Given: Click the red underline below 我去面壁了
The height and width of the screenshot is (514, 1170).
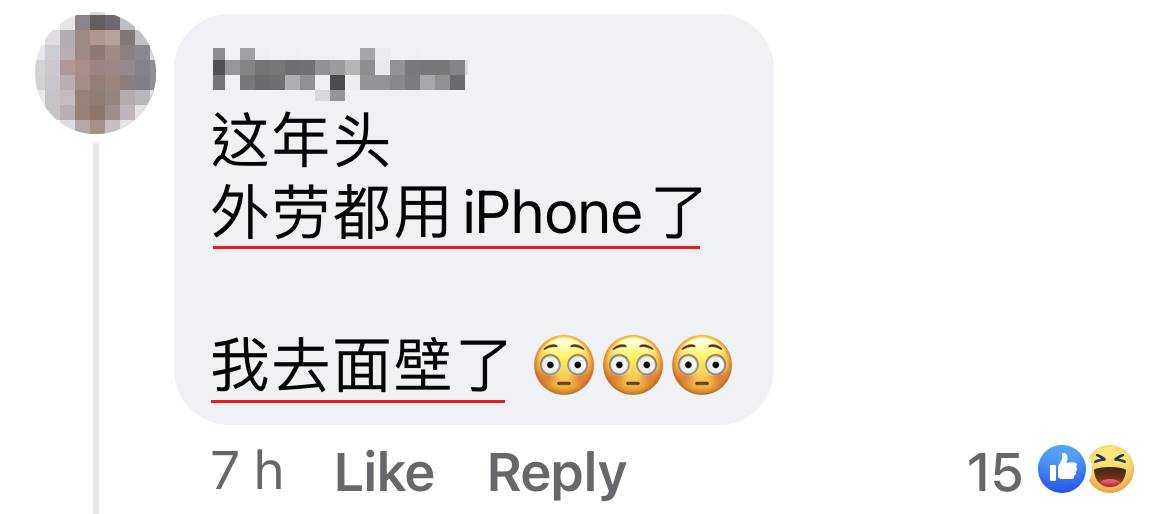Looking at the screenshot, I should pyautogui.click(x=358, y=401).
